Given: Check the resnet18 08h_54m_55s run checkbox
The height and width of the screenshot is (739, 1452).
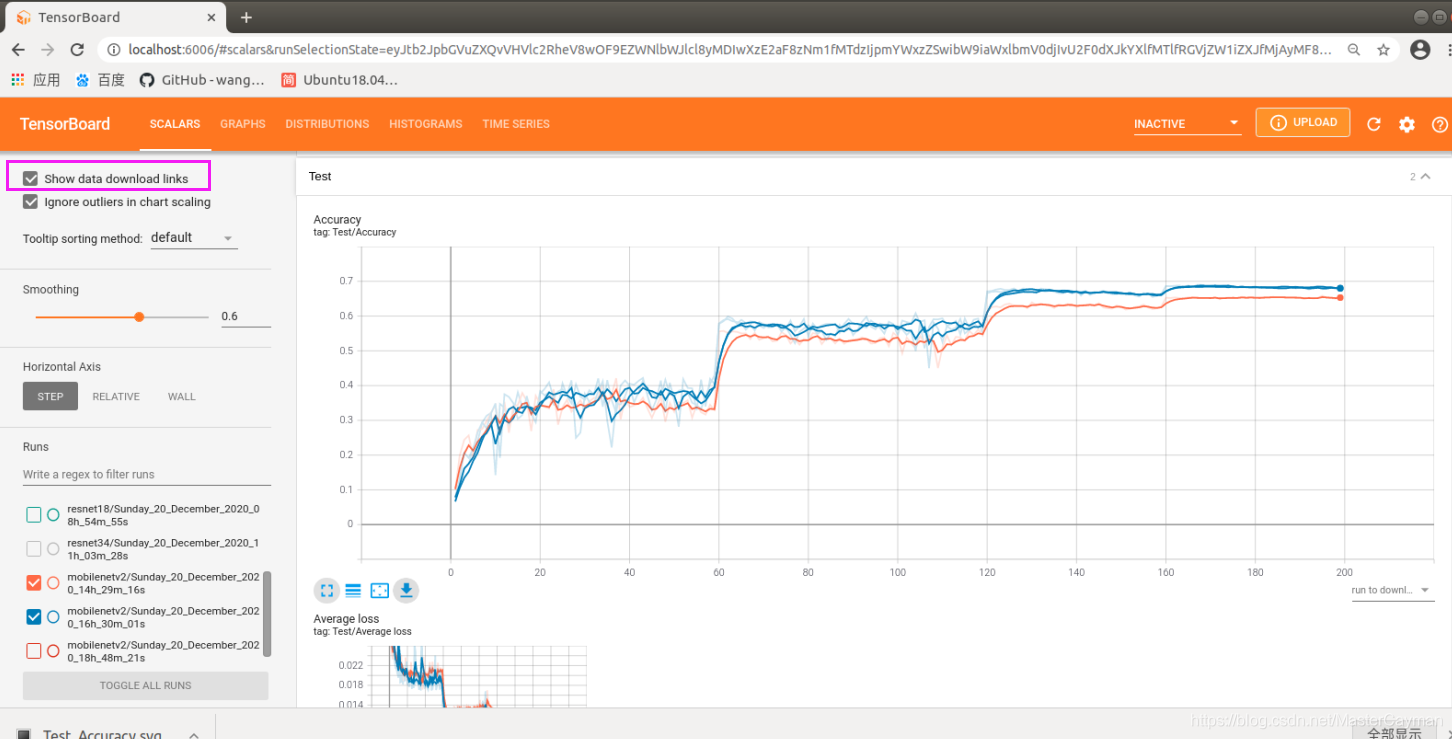Looking at the screenshot, I should 33,515.
